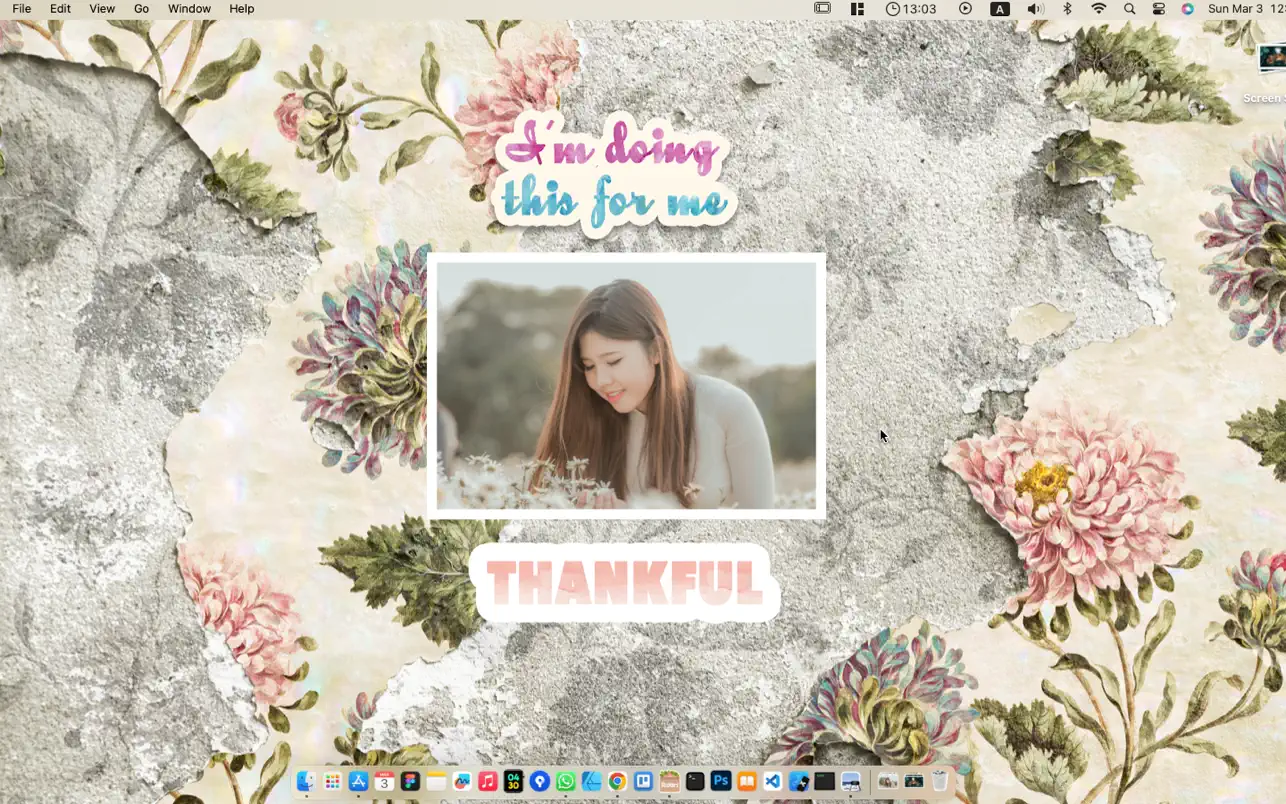The width and height of the screenshot is (1286, 804).
Task: Open Photoshop from the dock
Action: click(720, 782)
